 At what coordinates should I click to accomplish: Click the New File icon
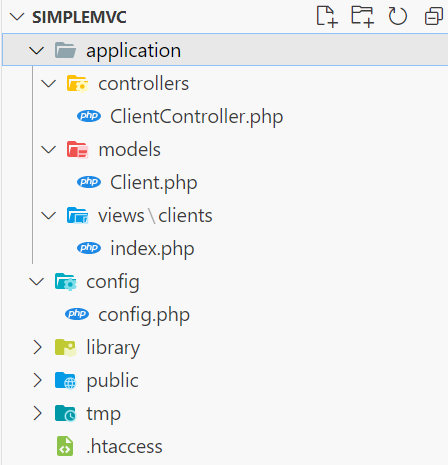click(x=327, y=16)
